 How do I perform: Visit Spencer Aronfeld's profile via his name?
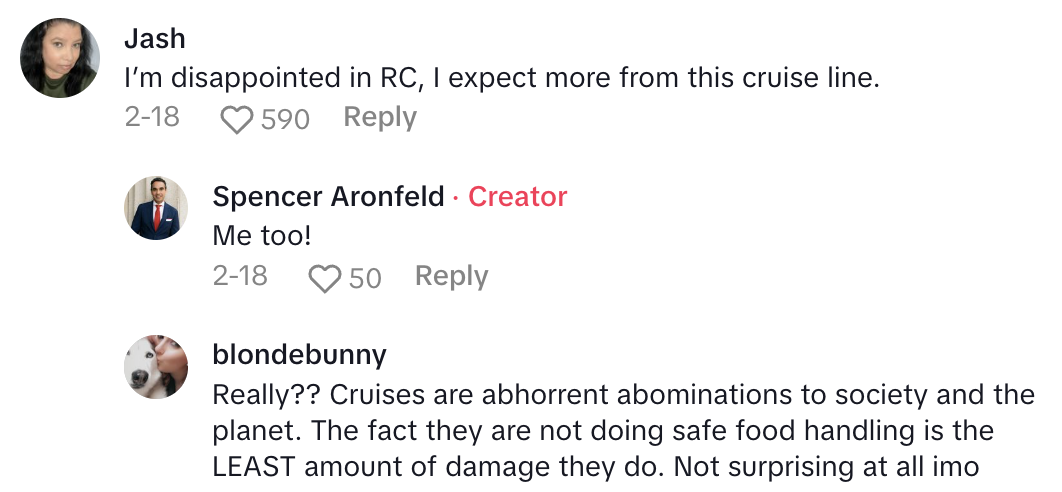pos(328,197)
